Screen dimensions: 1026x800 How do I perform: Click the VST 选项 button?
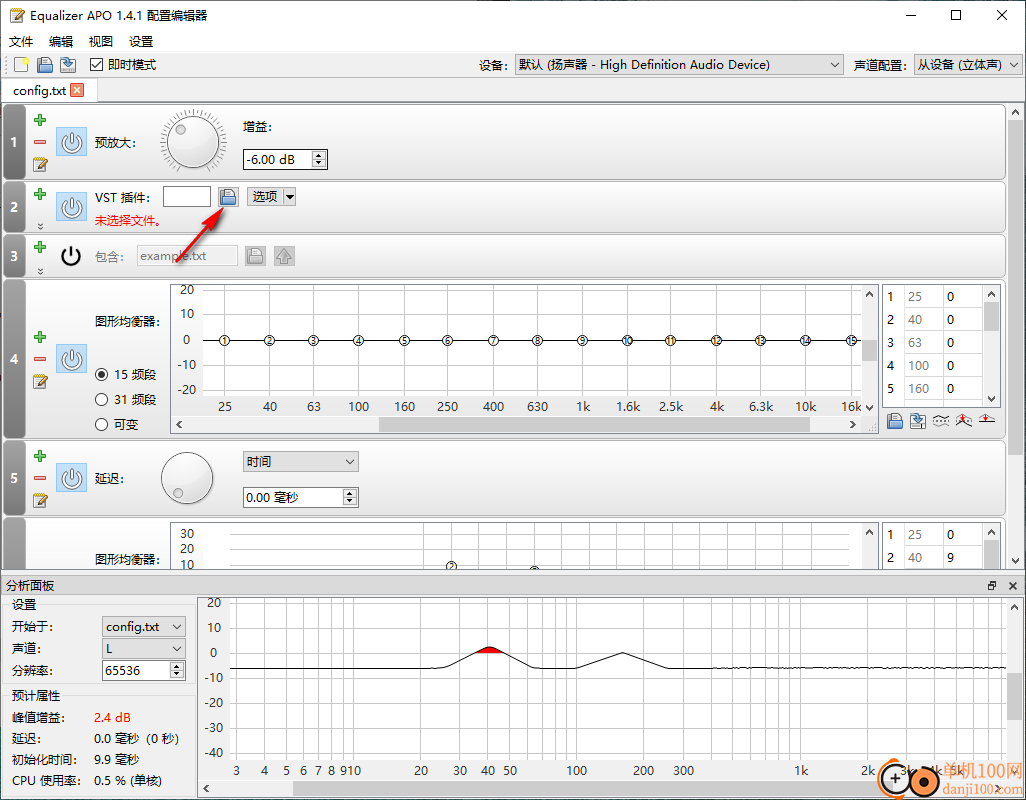click(265, 197)
